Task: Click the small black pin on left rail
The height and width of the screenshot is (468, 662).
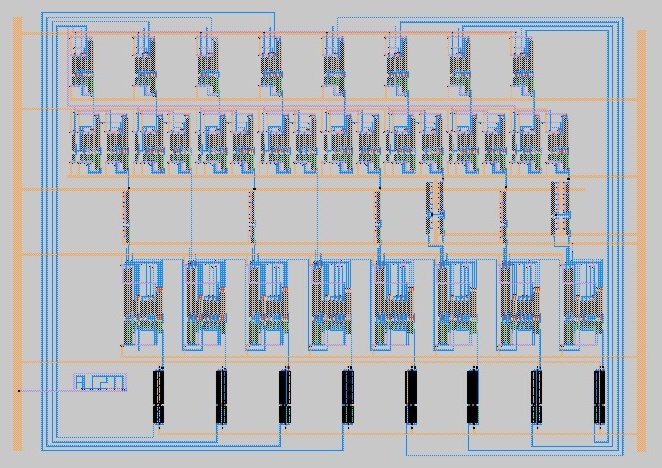Action: [18, 390]
